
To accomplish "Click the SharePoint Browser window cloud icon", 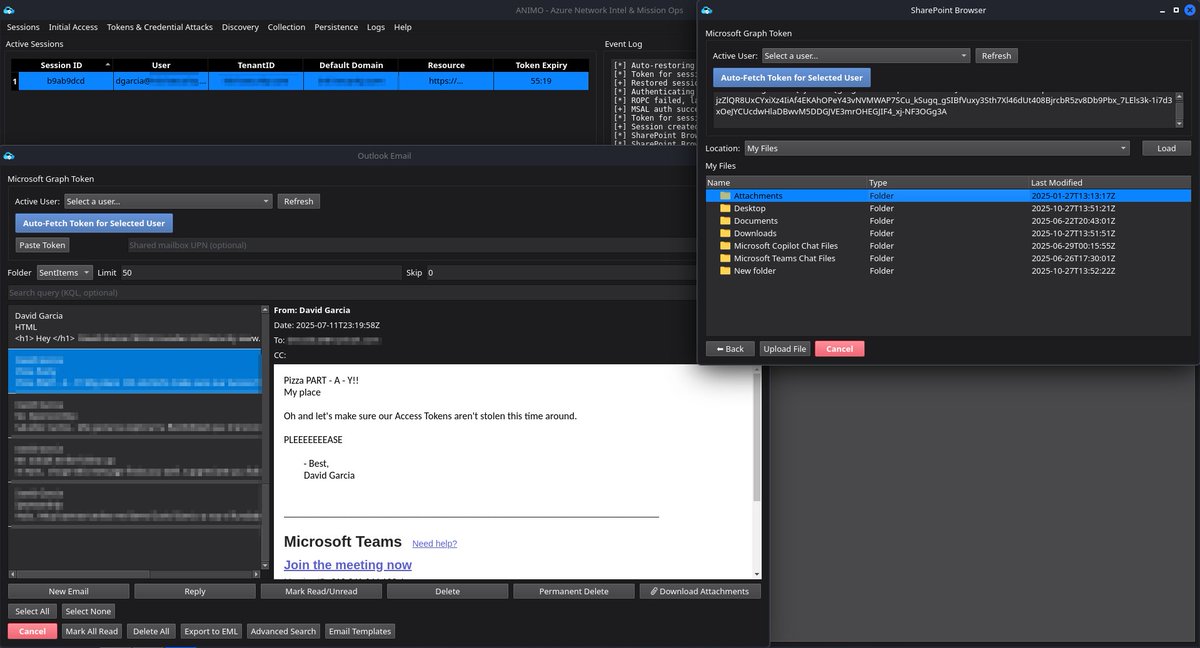I will click(708, 10).
